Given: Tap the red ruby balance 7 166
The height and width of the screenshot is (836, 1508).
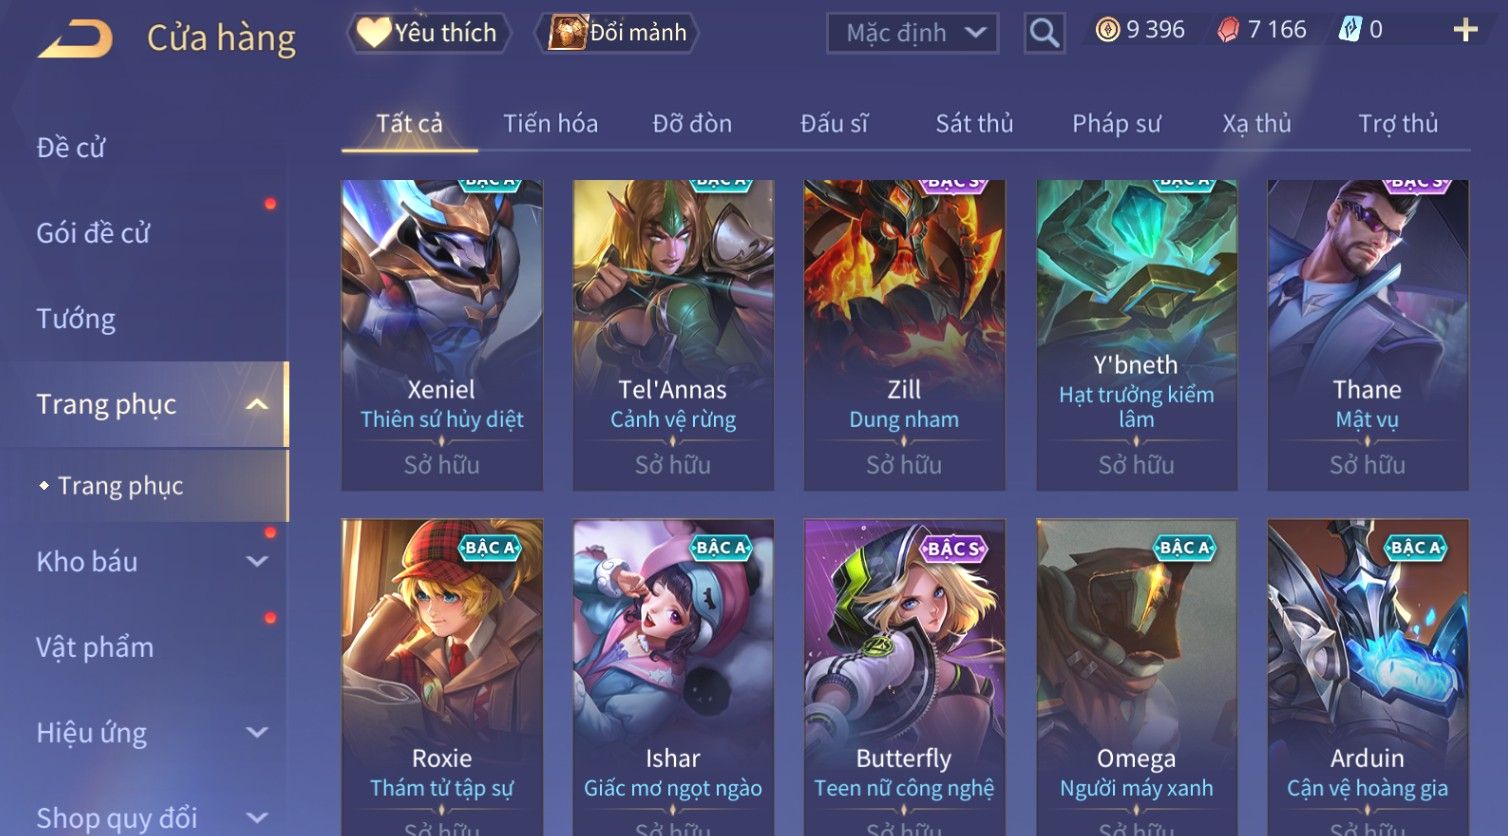Looking at the screenshot, I should (1262, 30).
